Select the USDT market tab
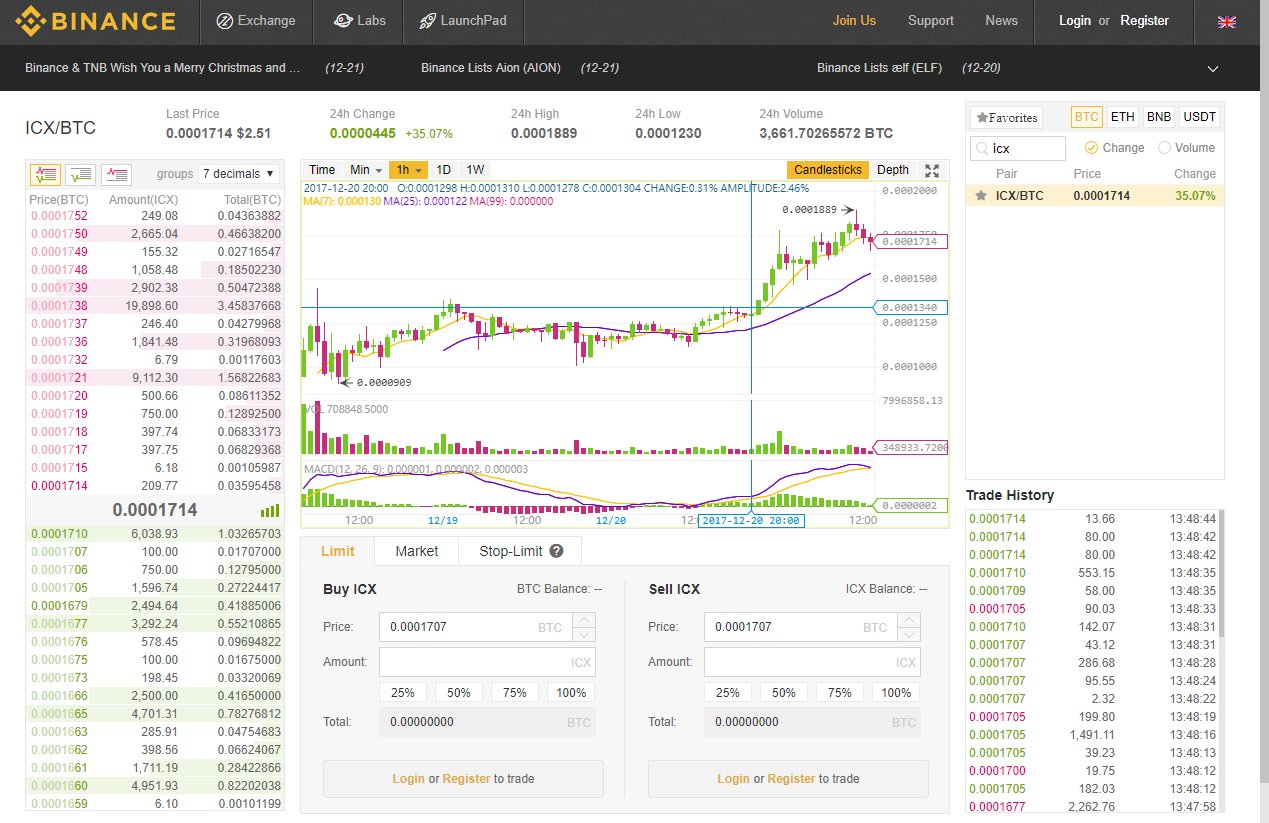Image resolution: width=1269 pixels, height=823 pixels. (1200, 117)
